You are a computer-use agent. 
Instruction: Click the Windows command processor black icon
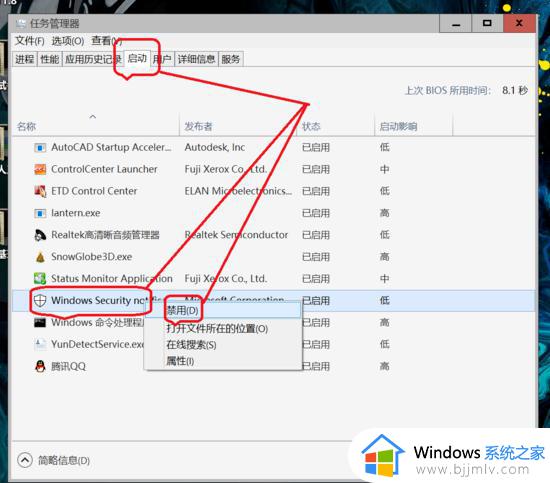(40, 322)
